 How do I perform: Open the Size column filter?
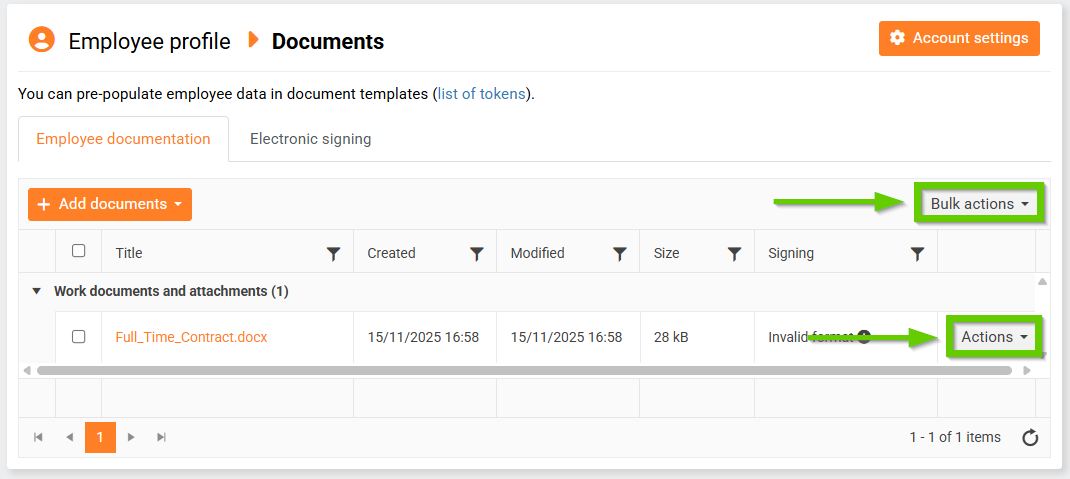(734, 254)
